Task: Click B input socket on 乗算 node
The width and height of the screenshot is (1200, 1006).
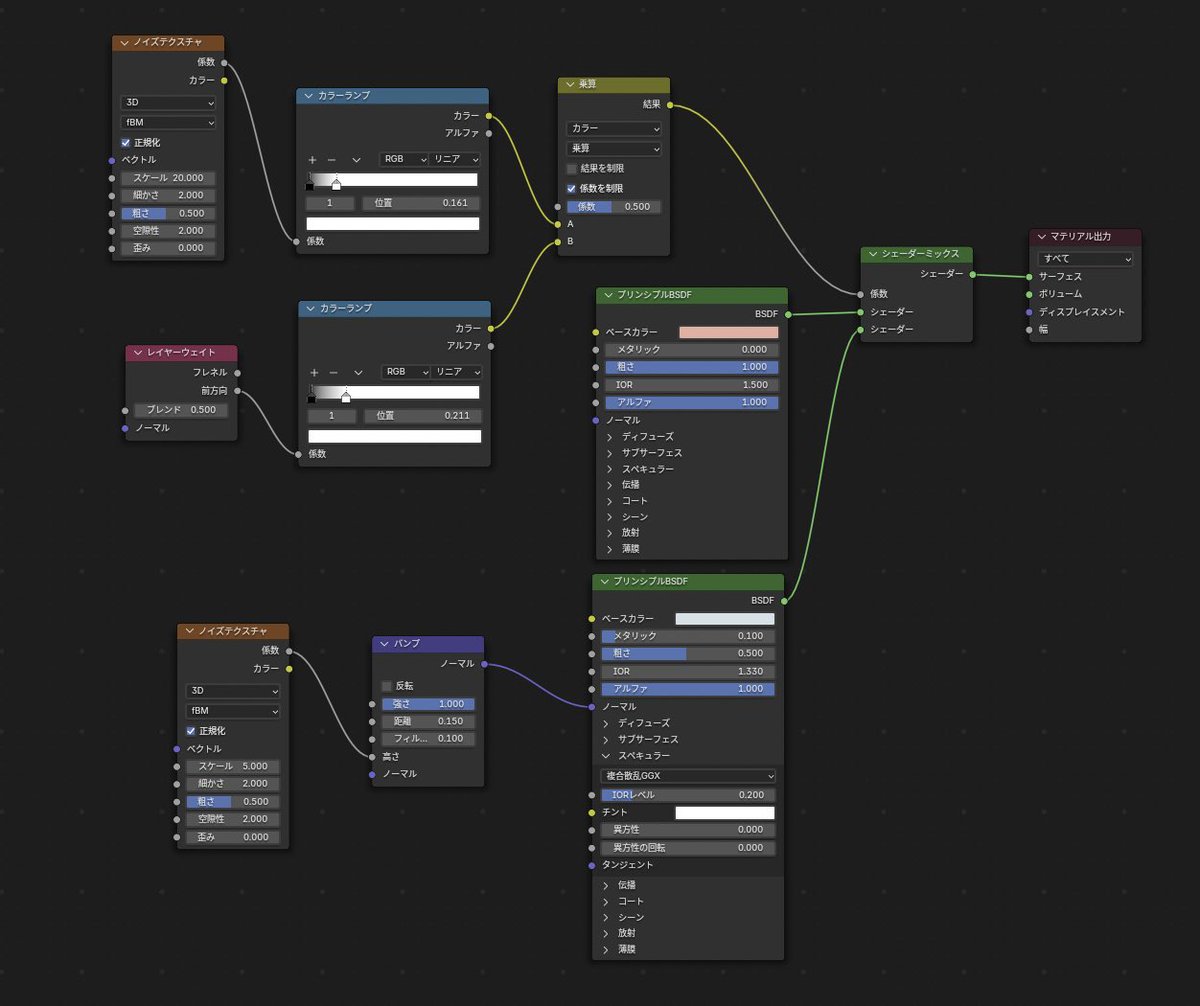Action: click(x=558, y=241)
